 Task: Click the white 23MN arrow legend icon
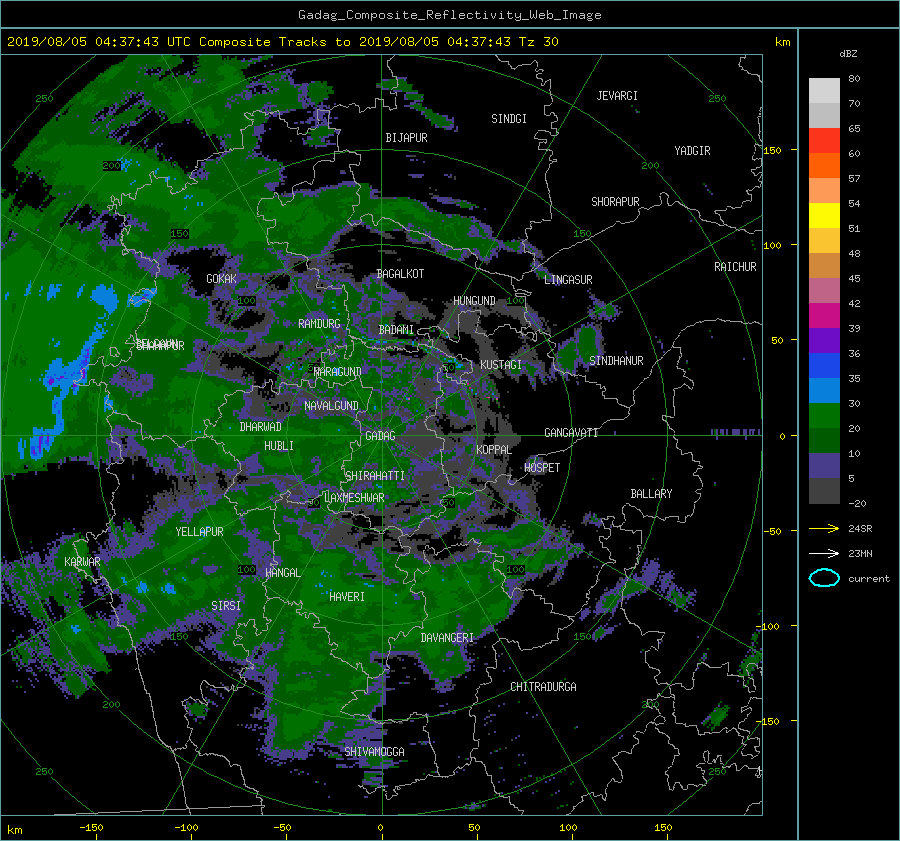[824, 553]
